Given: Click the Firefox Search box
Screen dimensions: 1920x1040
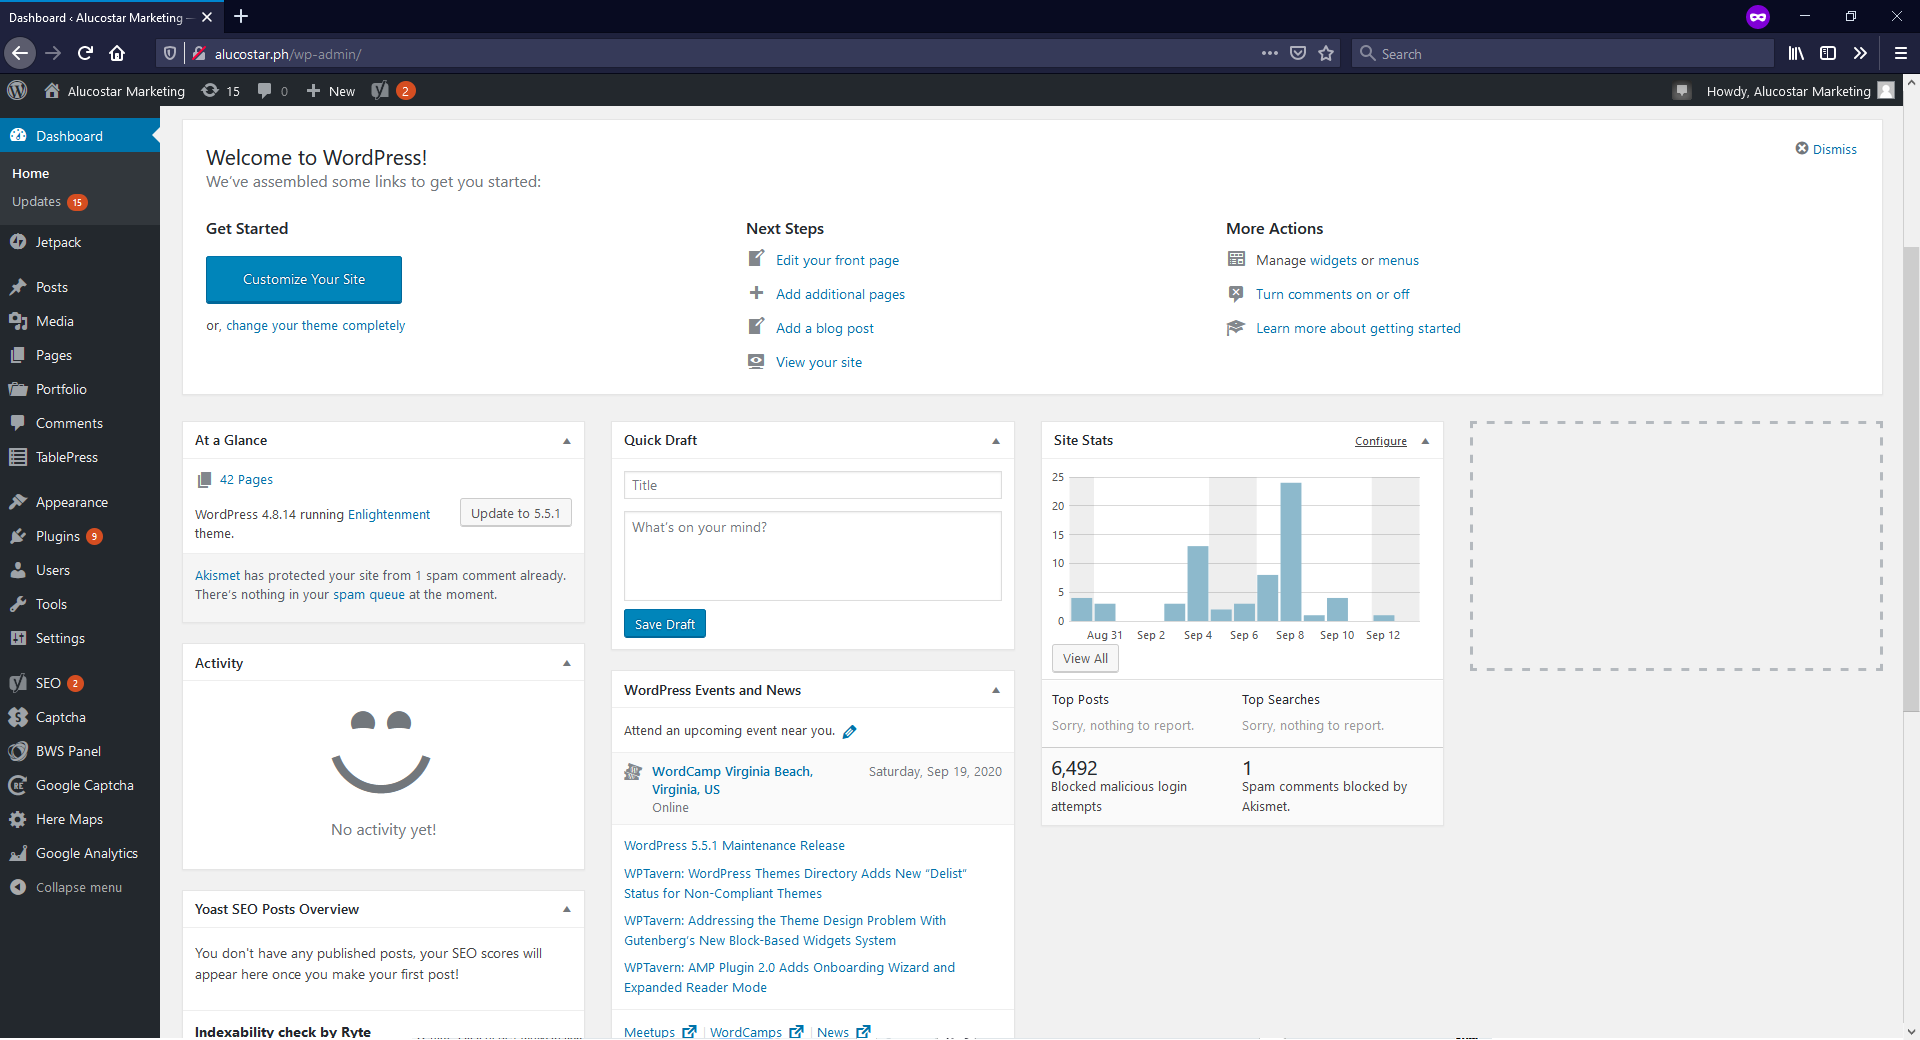Looking at the screenshot, I should point(1562,53).
